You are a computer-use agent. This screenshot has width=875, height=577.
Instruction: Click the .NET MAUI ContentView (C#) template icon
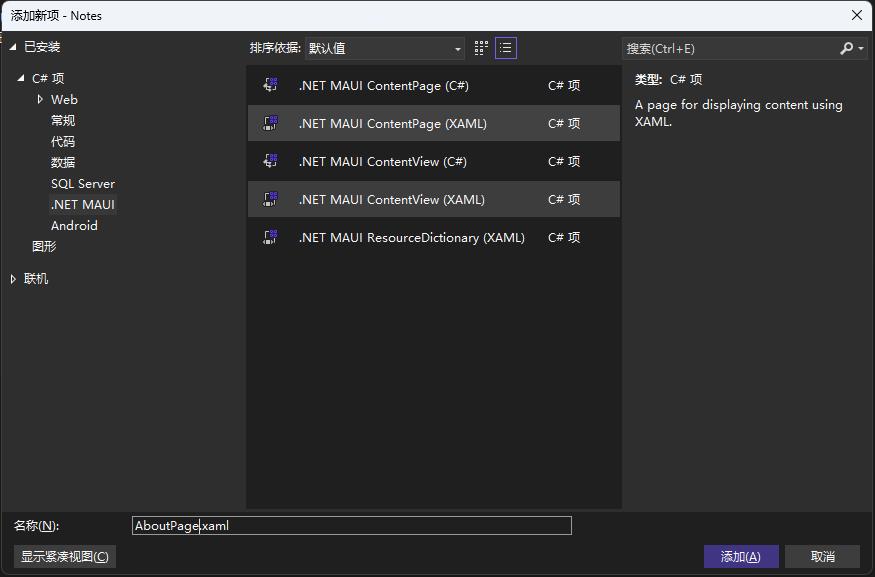point(271,161)
